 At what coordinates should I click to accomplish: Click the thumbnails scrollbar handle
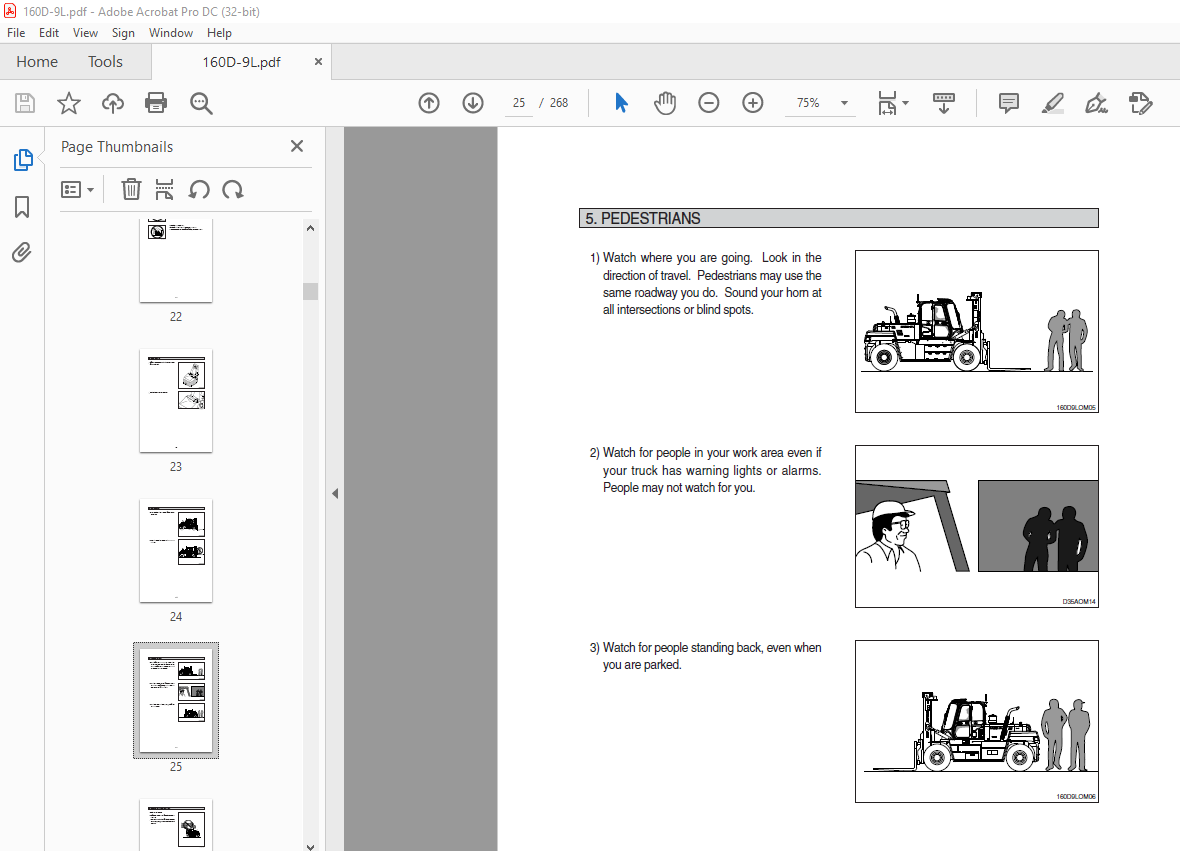[310, 291]
